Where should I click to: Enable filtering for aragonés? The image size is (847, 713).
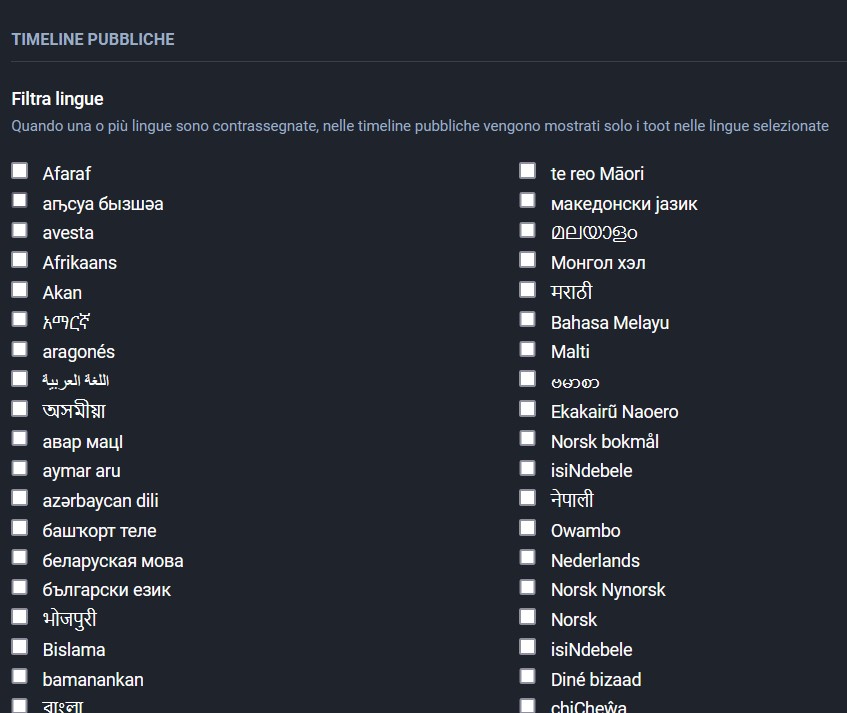point(20,349)
